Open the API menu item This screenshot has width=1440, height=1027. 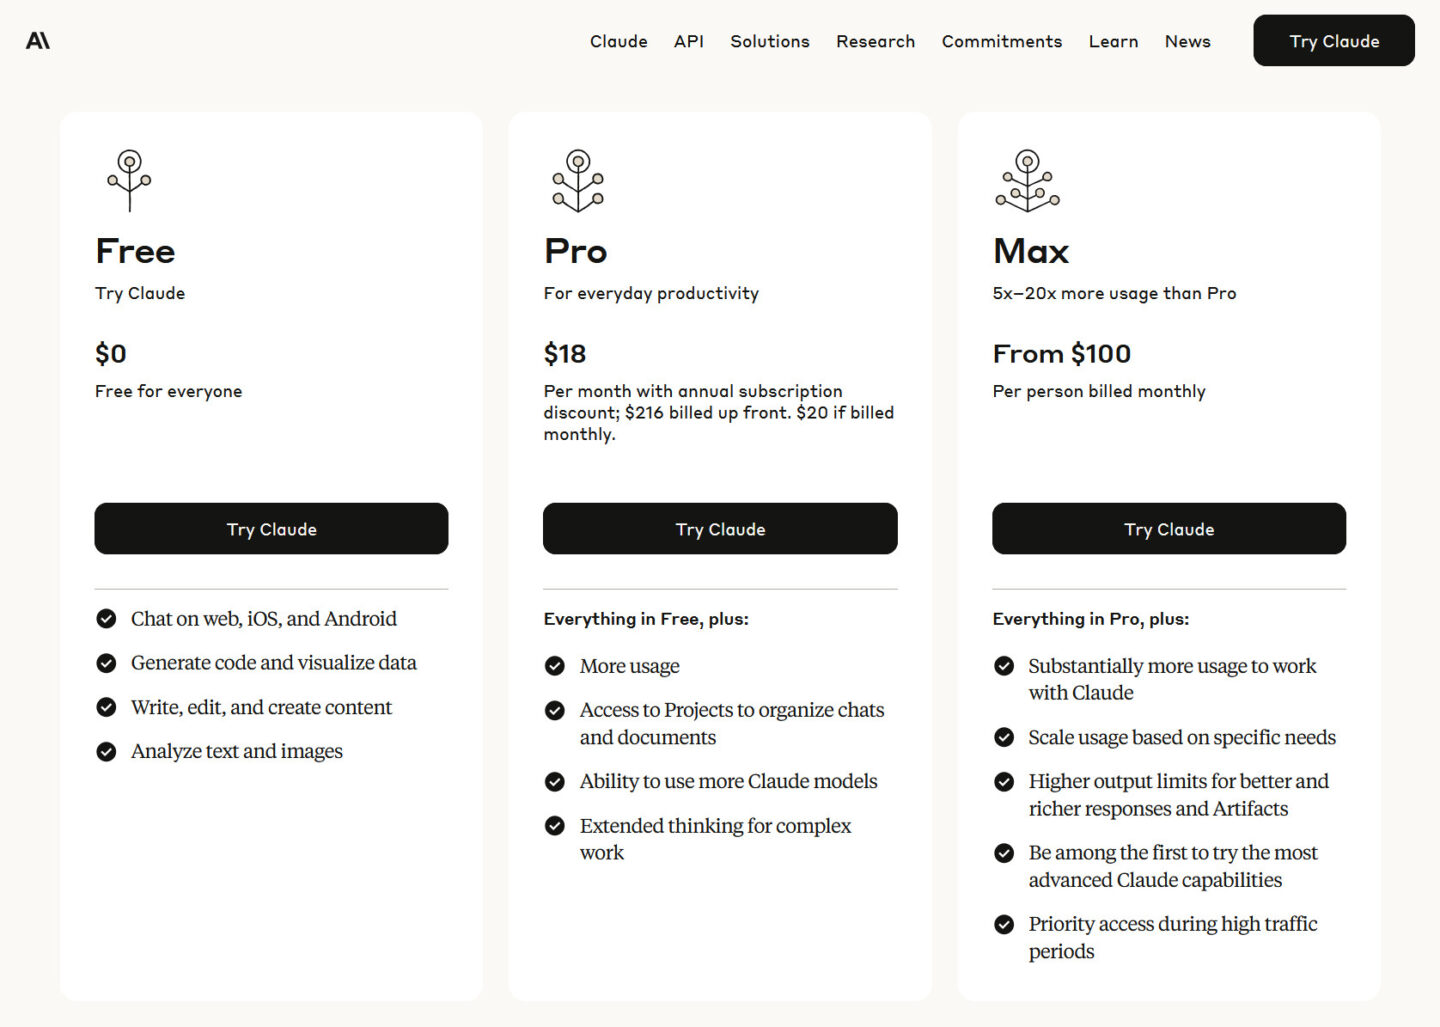point(688,41)
